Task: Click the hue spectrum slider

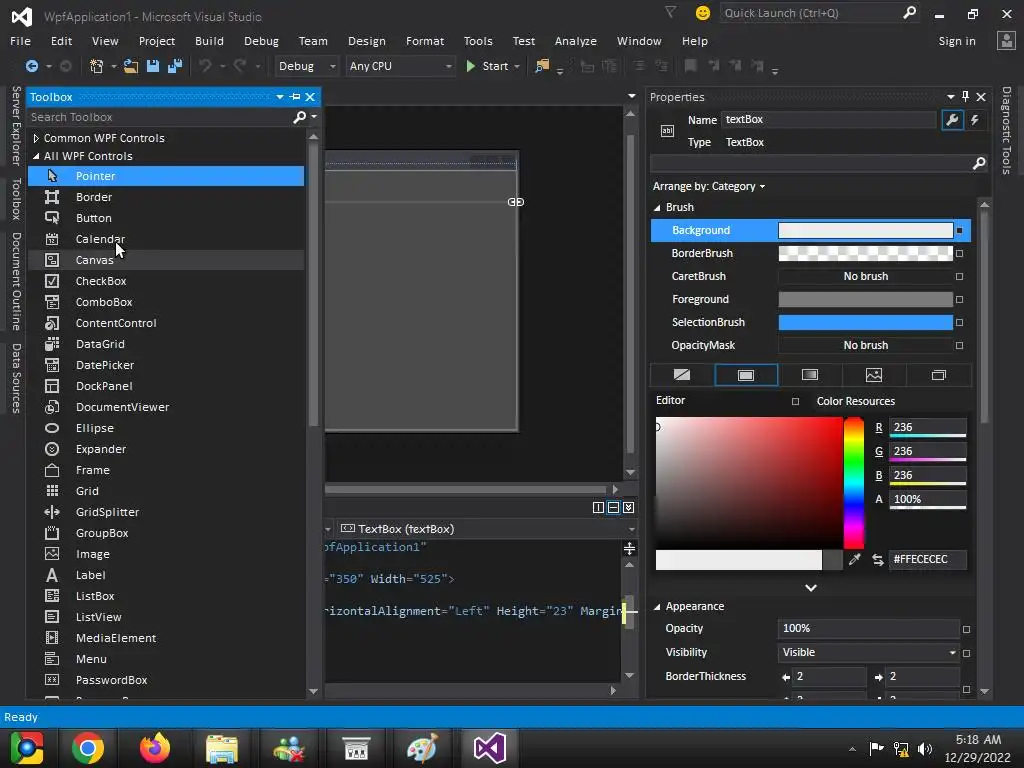Action: 854,483
